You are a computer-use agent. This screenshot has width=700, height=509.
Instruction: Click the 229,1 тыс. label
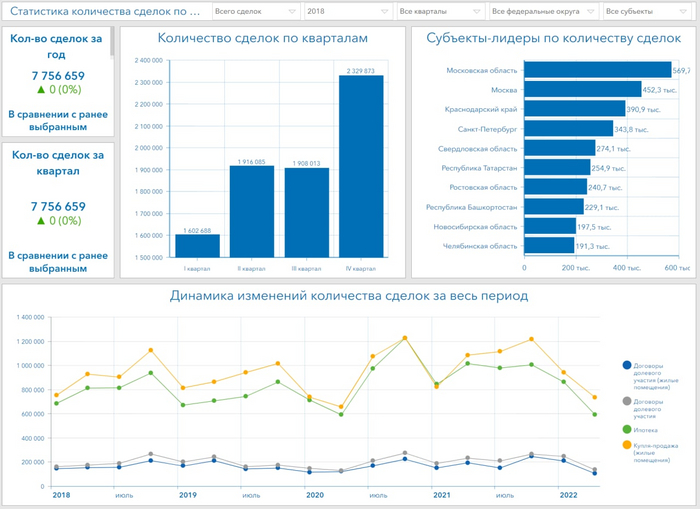602,207
